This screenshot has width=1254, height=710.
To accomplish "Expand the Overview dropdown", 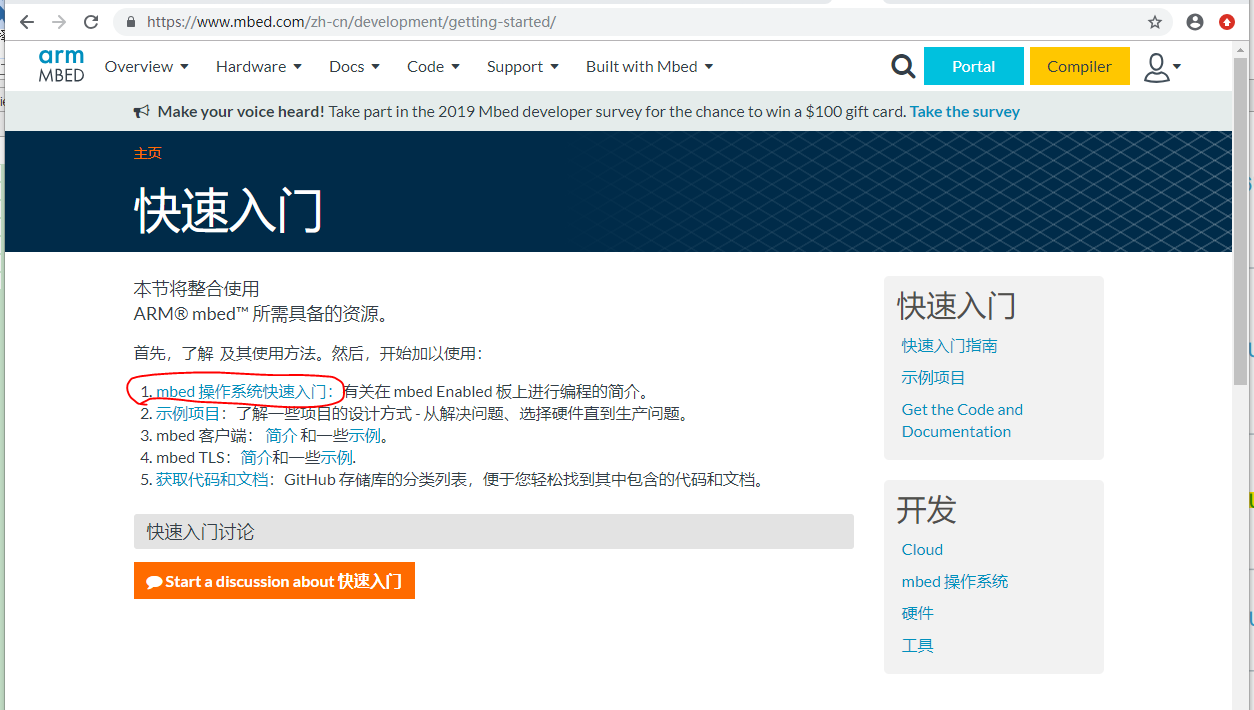I will point(146,66).
